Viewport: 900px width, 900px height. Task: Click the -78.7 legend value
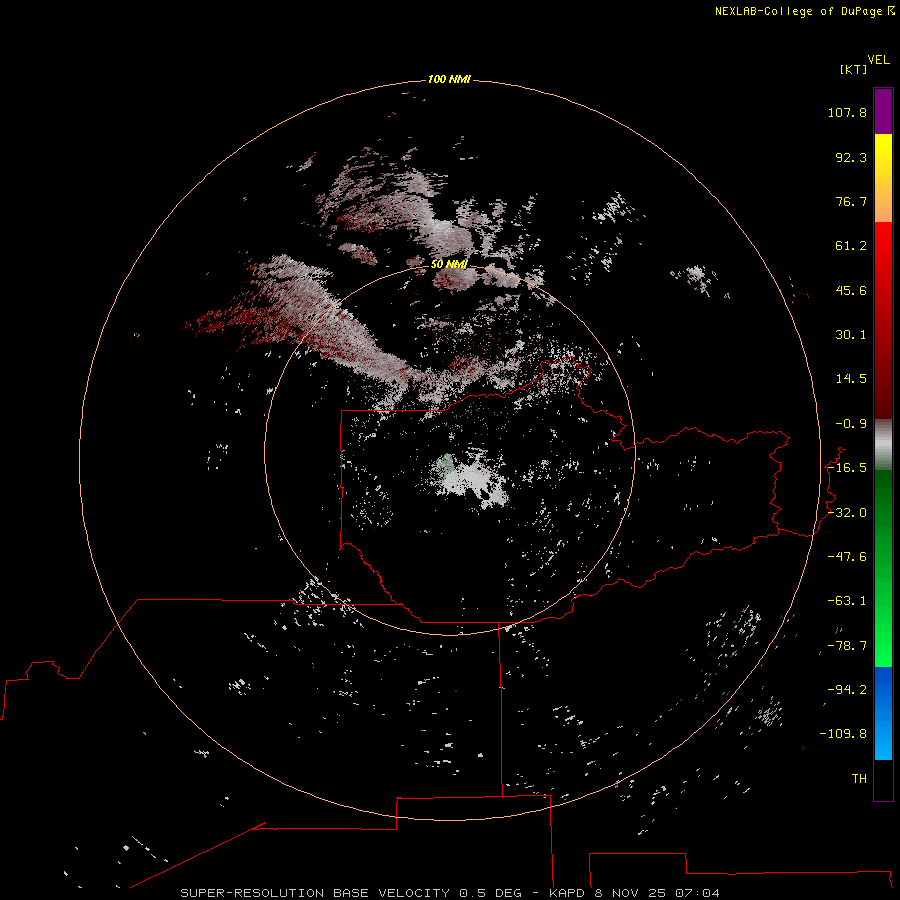847,646
